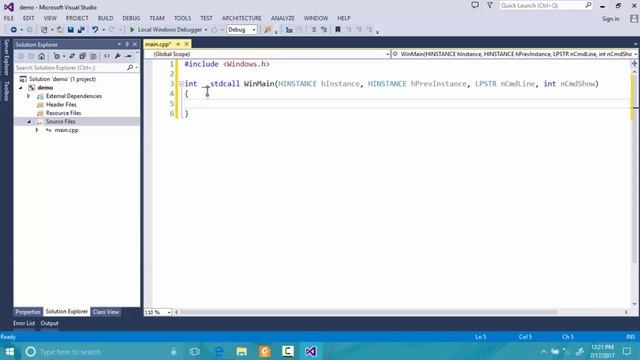Screen dimensions: 640x360
Task: Click the Find in Files toolbar icon
Action: point(268,30)
